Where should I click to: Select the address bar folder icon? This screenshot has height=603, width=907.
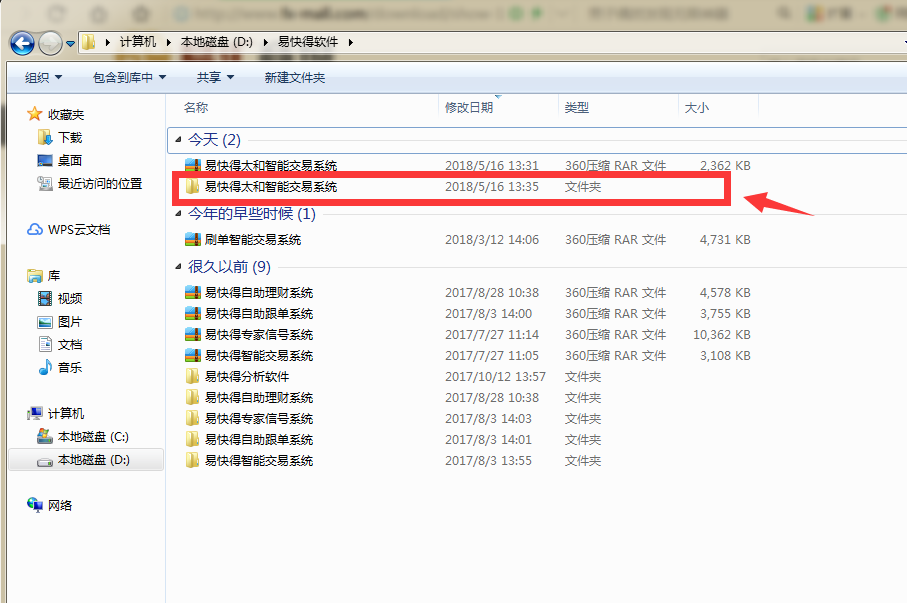click(89, 42)
